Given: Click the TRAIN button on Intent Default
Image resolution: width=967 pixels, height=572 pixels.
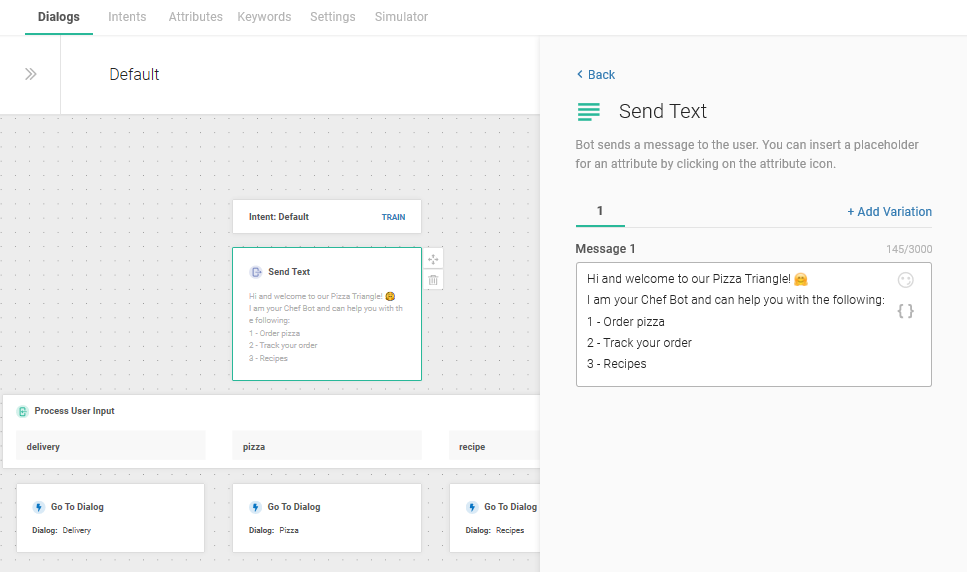Looking at the screenshot, I should pyautogui.click(x=393, y=217).
